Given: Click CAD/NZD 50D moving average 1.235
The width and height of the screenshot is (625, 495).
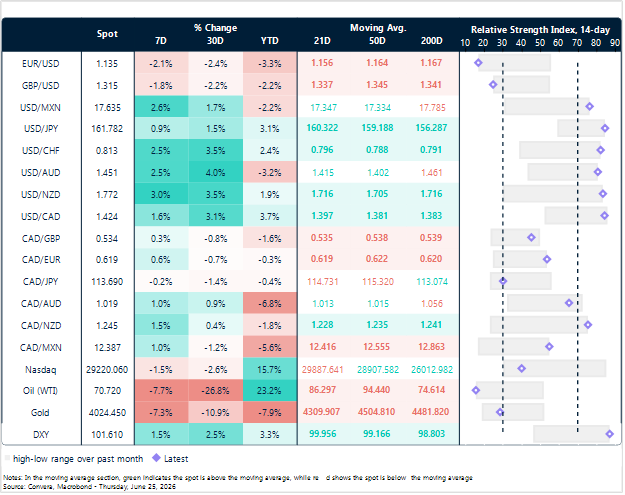Looking at the screenshot, I should [377, 325].
